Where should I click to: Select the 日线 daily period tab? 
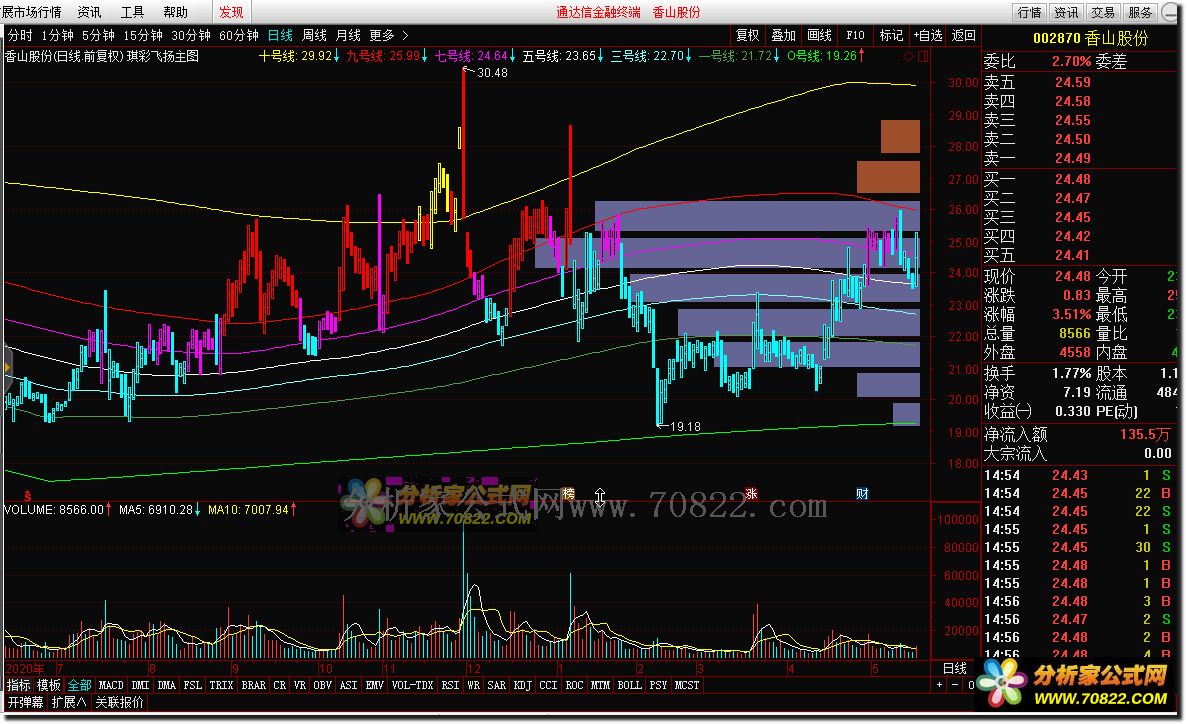click(x=280, y=36)
